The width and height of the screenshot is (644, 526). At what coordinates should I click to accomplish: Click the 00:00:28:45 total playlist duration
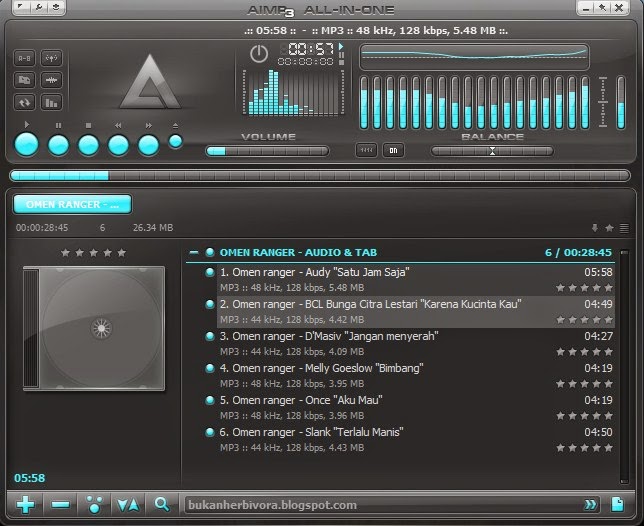coord(42,227)
